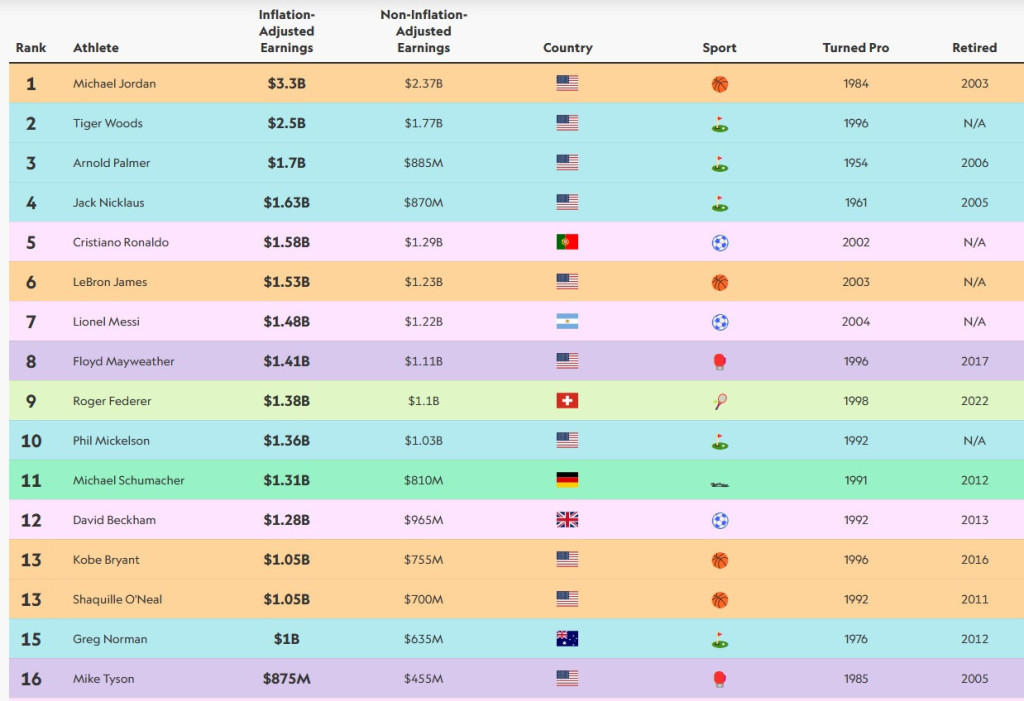Click the Portugal flag beside Cristiano Ronaldo
The width and height of the screenshot is (1024, 701).
coord(567,242)
